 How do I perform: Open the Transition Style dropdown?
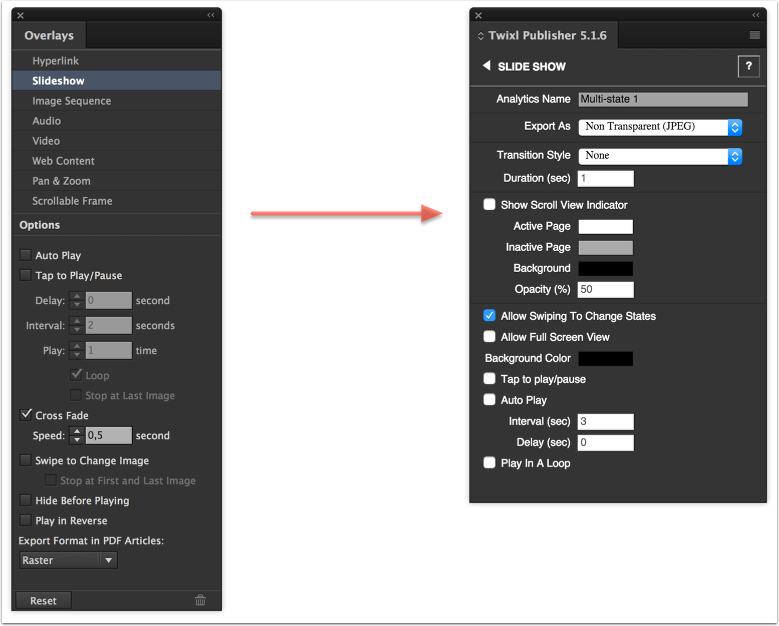click(660, 156)
